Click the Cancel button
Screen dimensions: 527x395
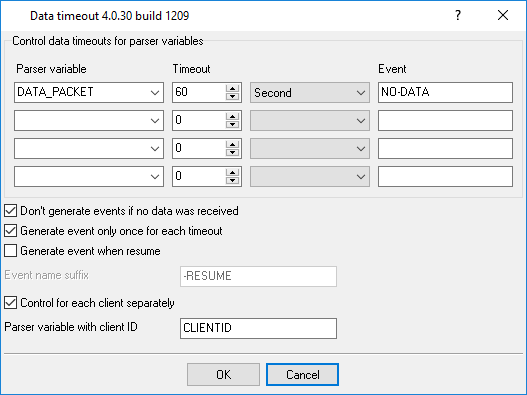(302, 374)
